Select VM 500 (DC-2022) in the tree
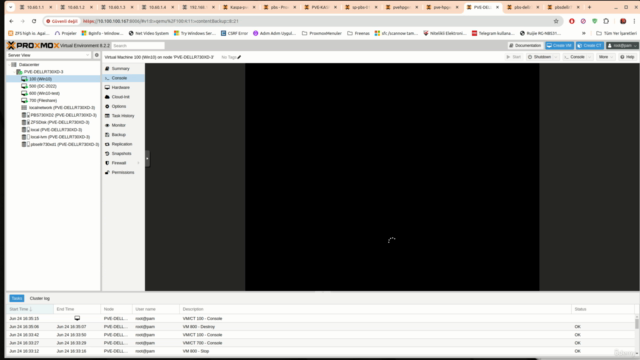The height and width of the screenshot is (360, 640). point(42,86)
